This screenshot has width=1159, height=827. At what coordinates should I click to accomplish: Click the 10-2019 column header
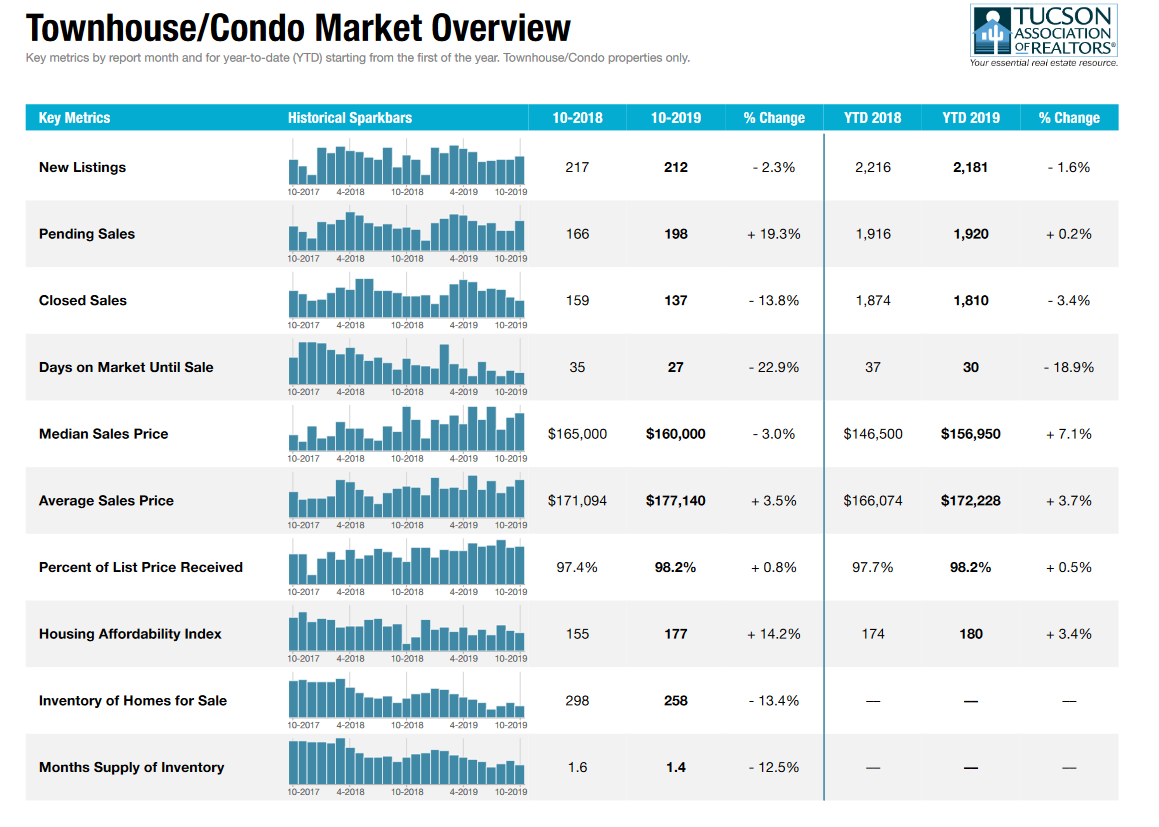[x=676, y=118]
